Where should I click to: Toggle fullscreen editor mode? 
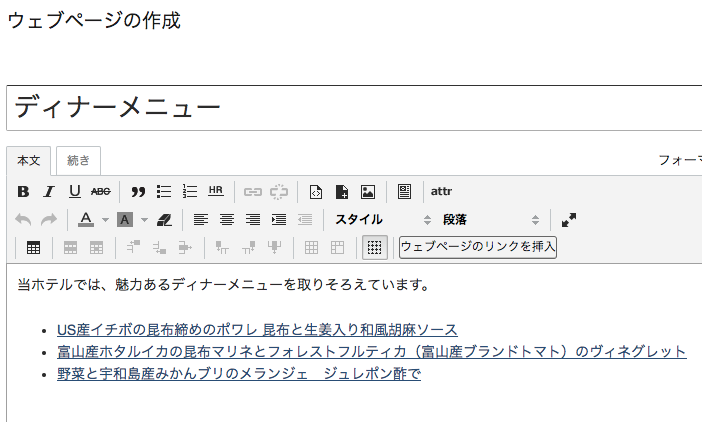tap(569, 220)
